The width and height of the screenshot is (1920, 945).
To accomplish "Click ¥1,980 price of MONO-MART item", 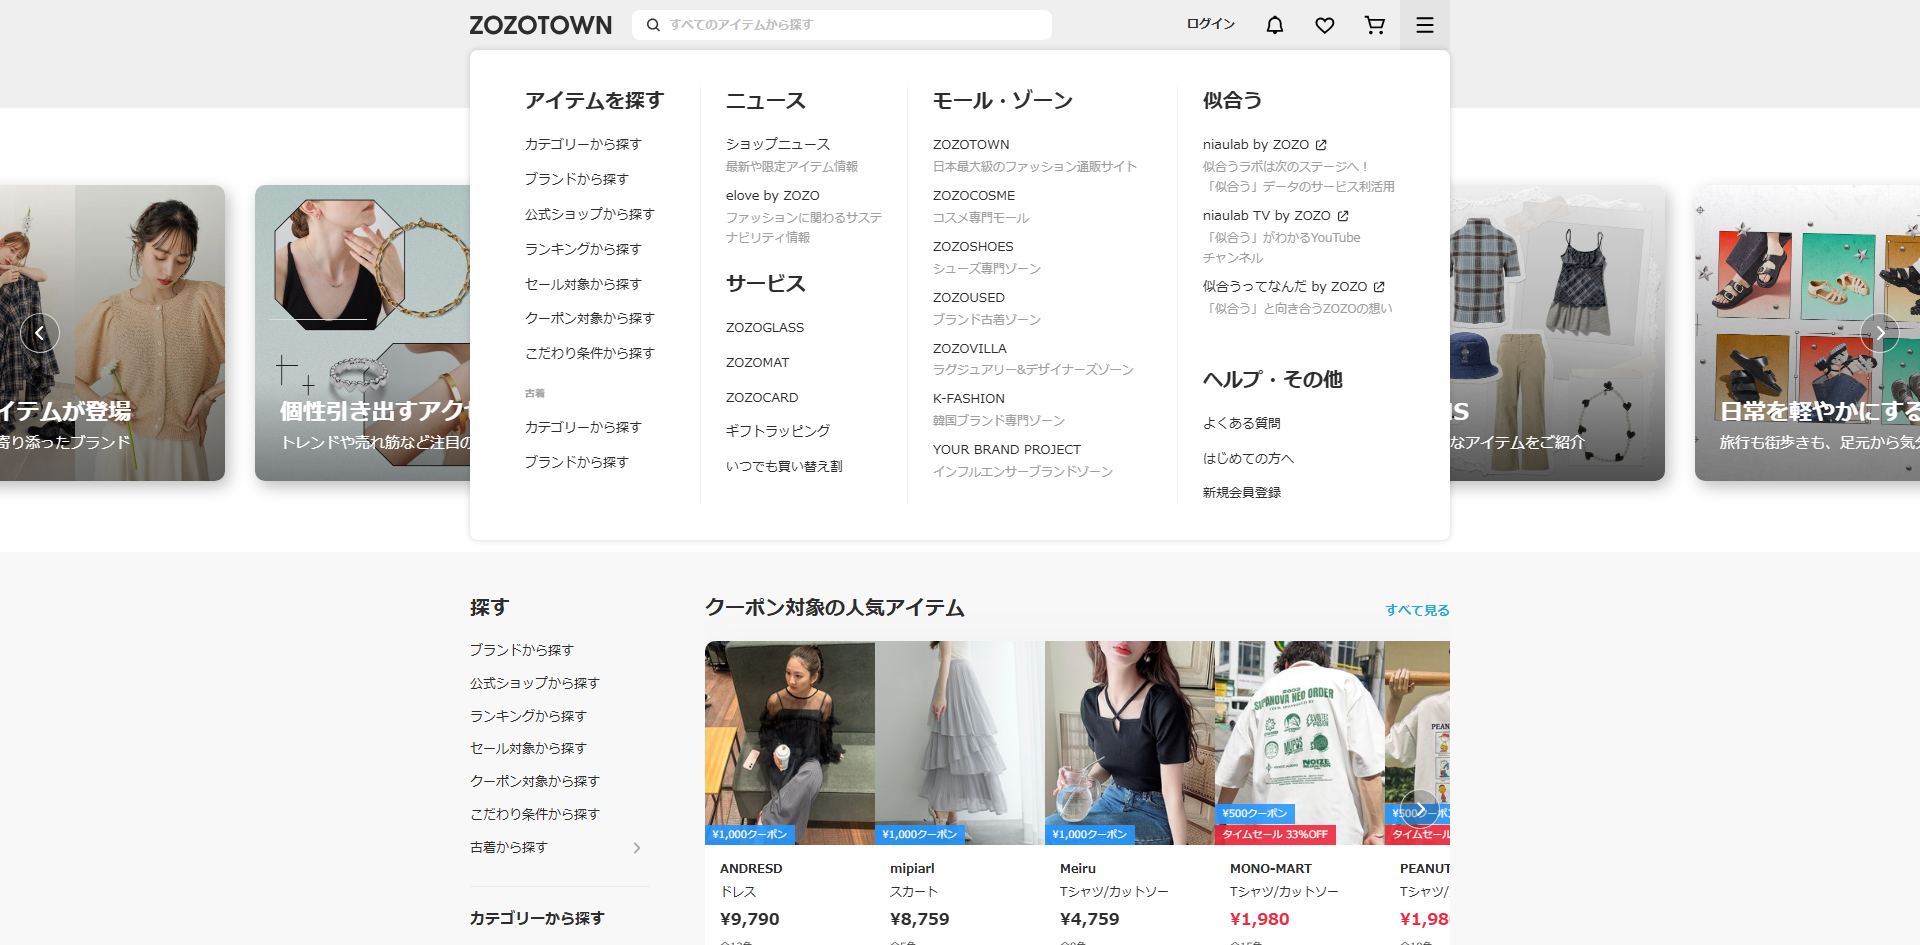I will point(1260,919).
